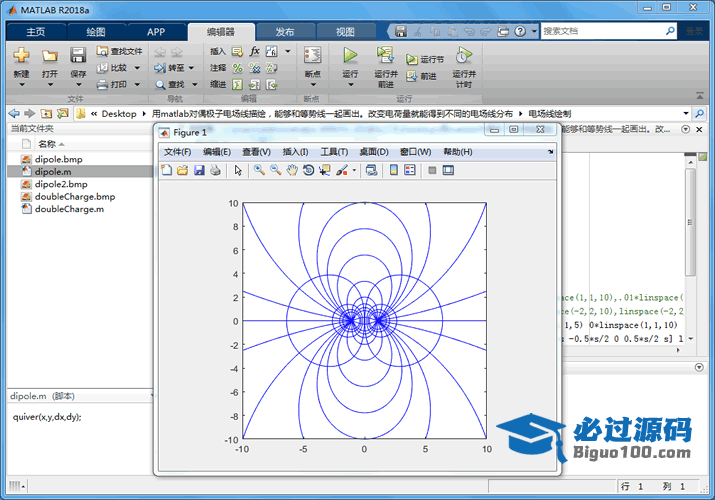Click the Save (保存) floppy icon in the ribbon

tap(78, 55)
